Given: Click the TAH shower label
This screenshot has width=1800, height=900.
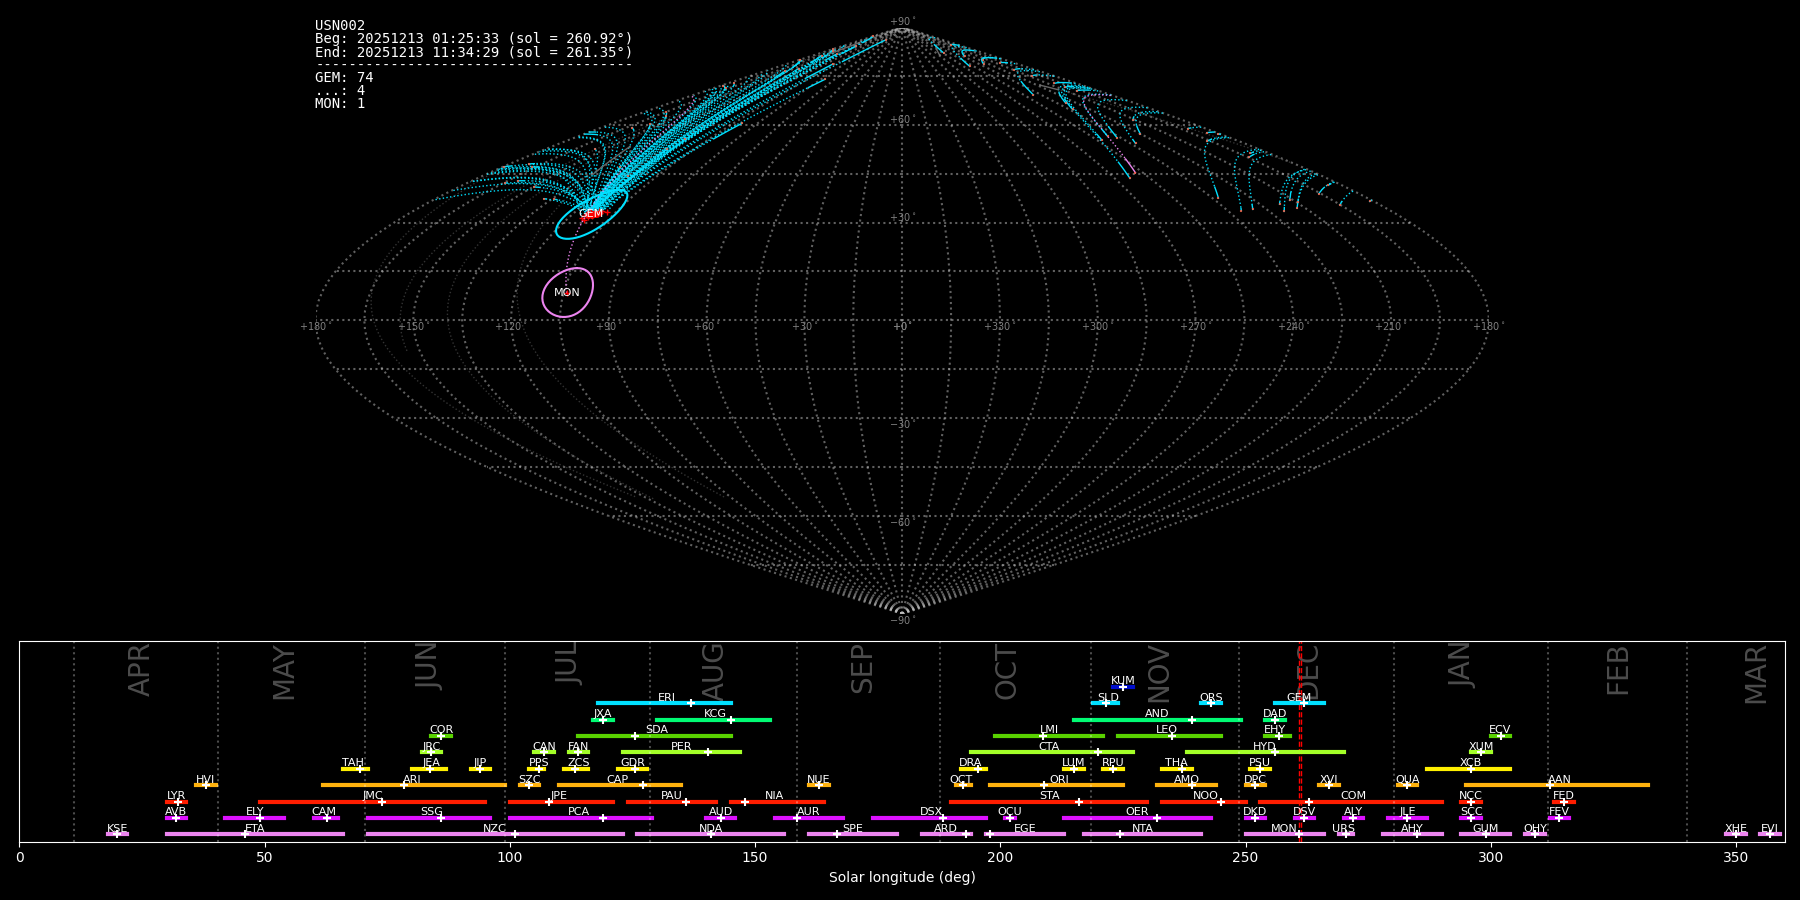Looking at the screenshot, I should pyautogui.click(x=353, y=763).
